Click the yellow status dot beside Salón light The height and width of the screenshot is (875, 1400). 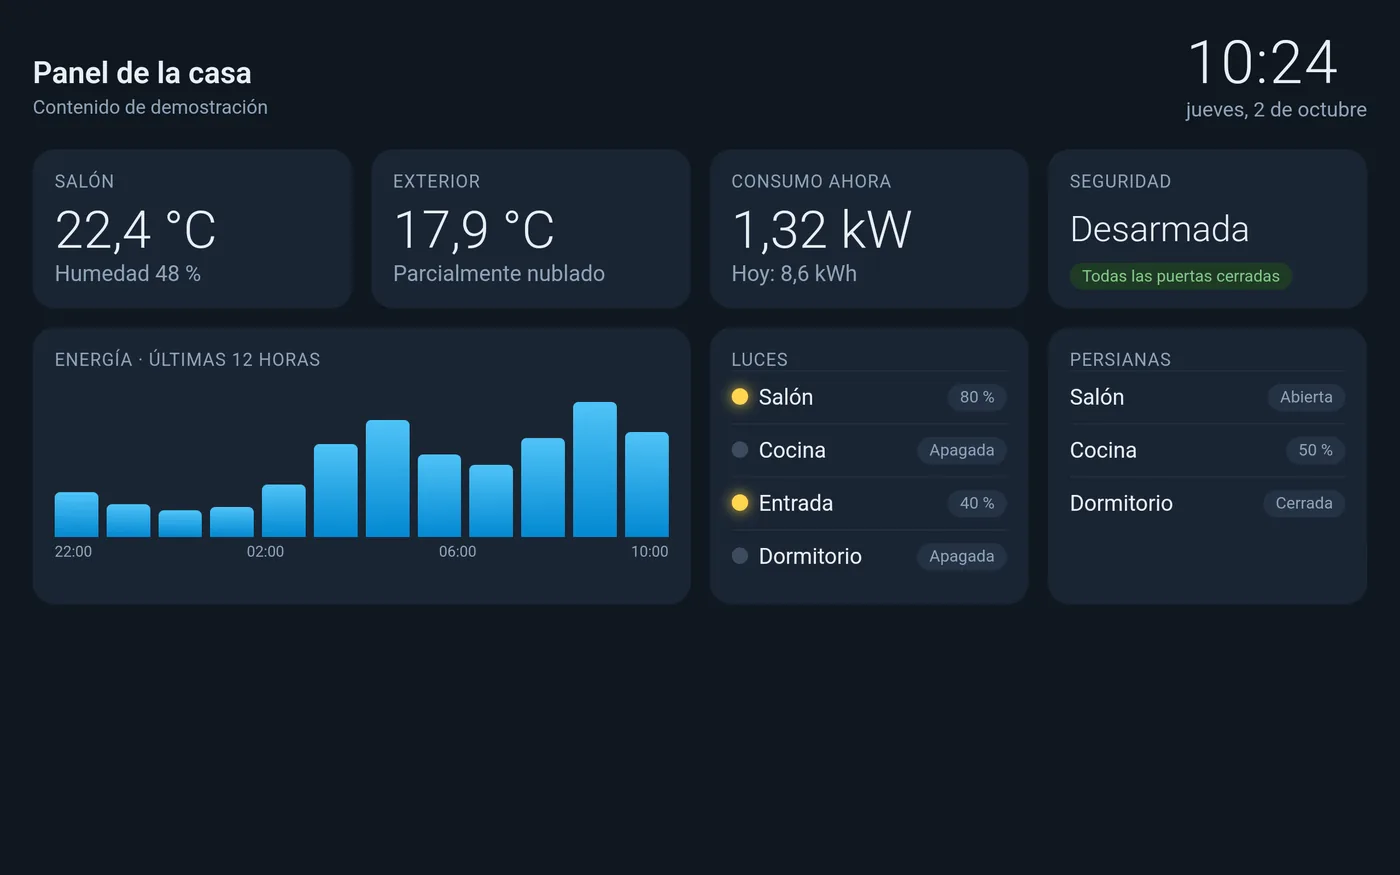pos(740,397)
